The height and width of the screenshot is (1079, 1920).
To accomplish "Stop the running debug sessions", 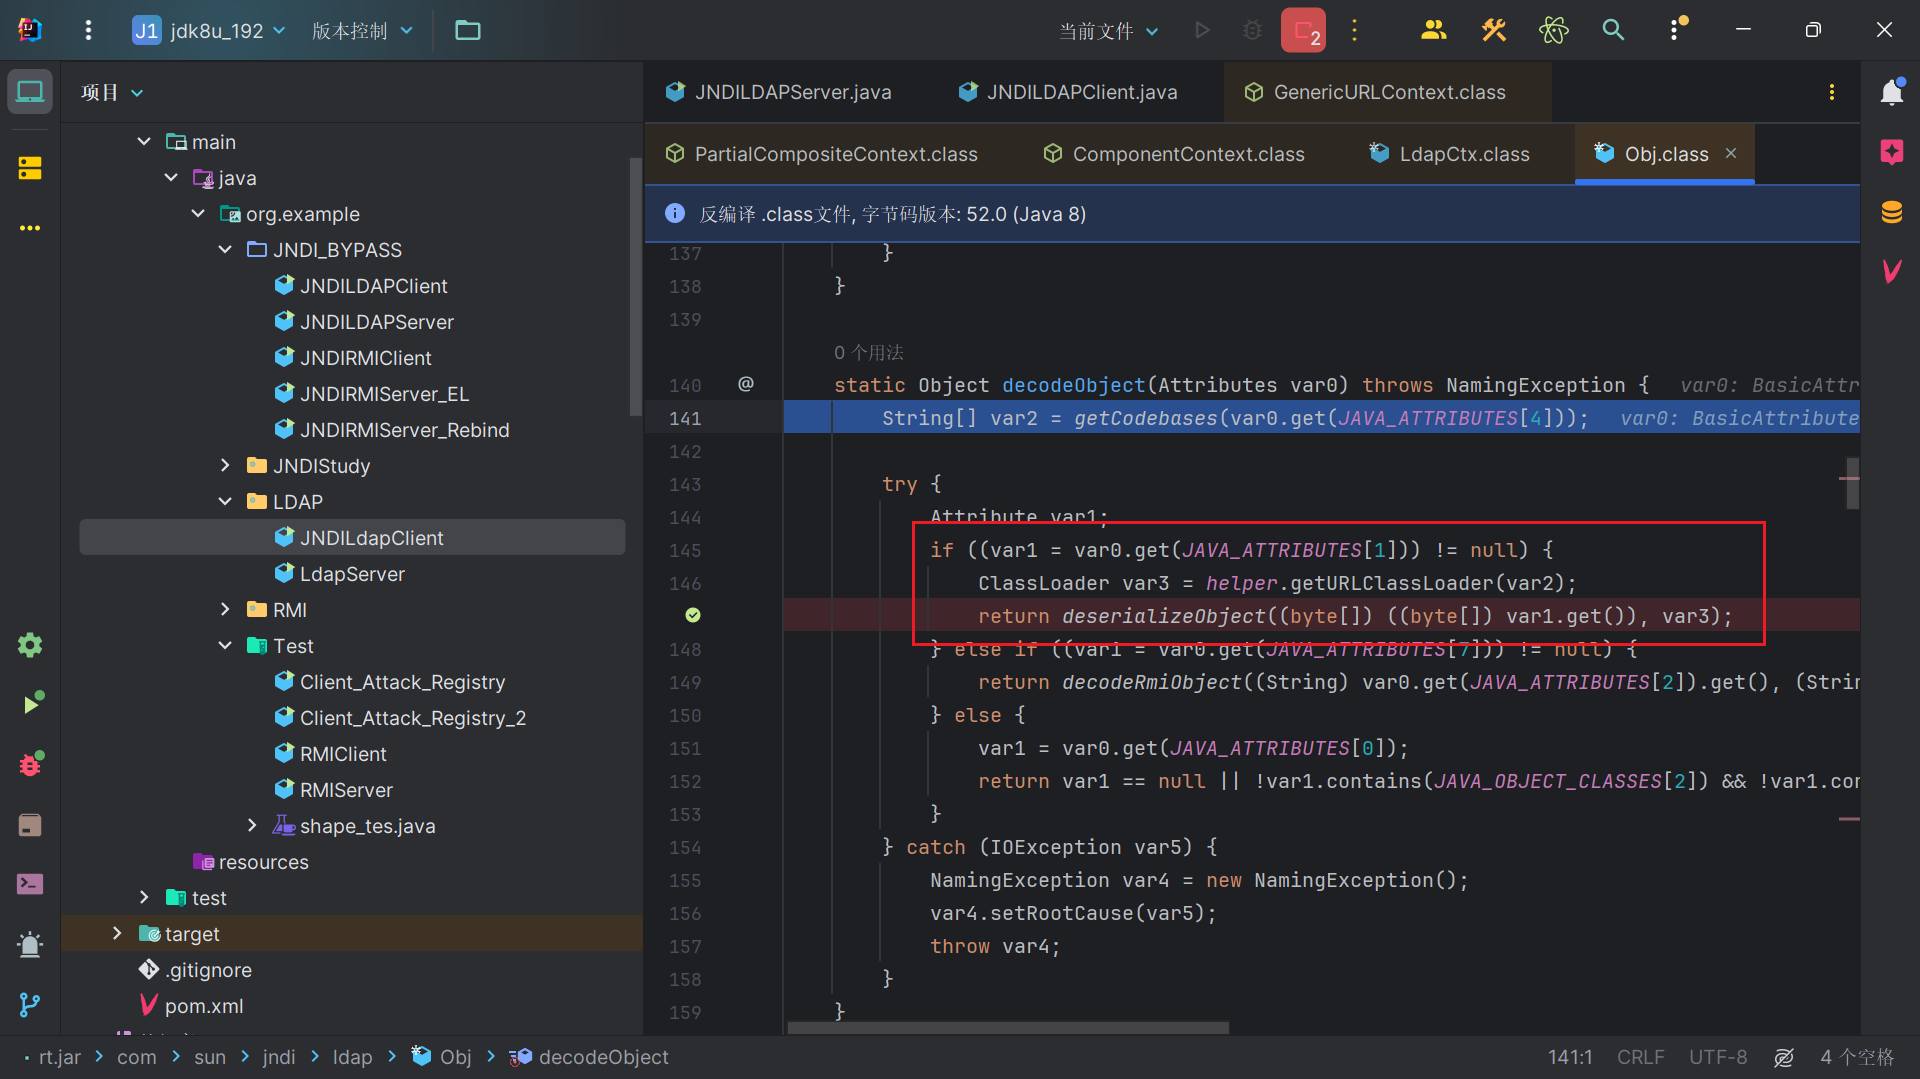I will point(1303,30).
